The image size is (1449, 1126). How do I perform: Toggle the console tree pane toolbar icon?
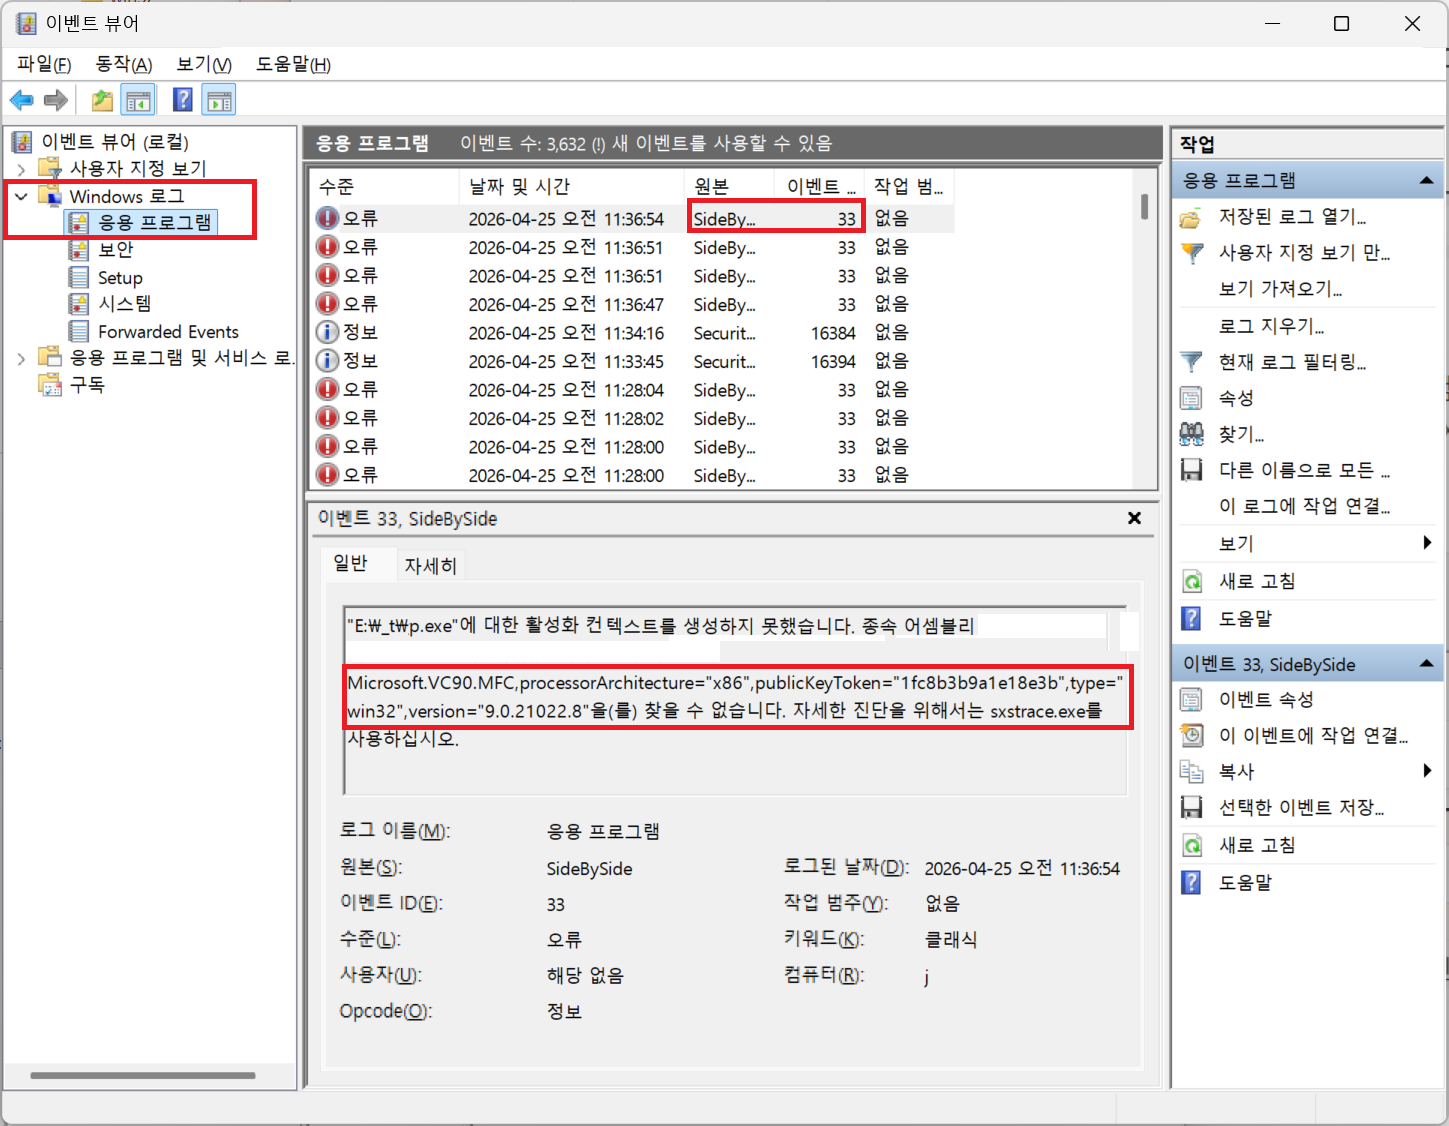click(x=138, y=100)
